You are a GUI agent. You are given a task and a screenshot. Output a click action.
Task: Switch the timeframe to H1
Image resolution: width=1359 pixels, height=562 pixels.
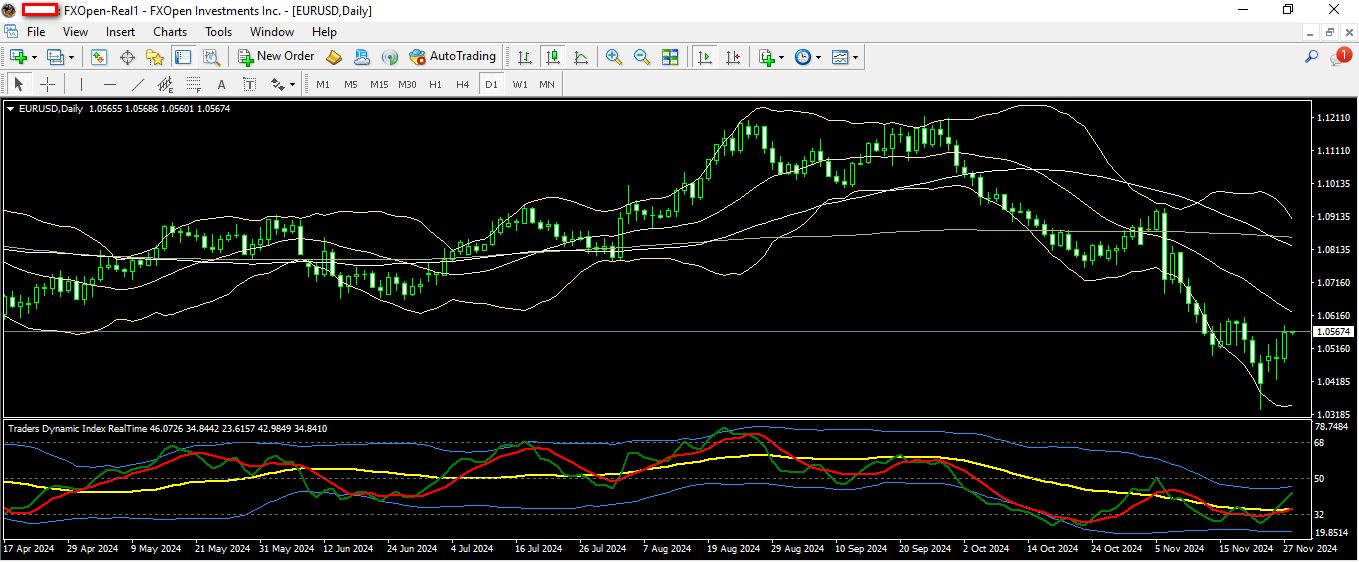click(435, 84)
